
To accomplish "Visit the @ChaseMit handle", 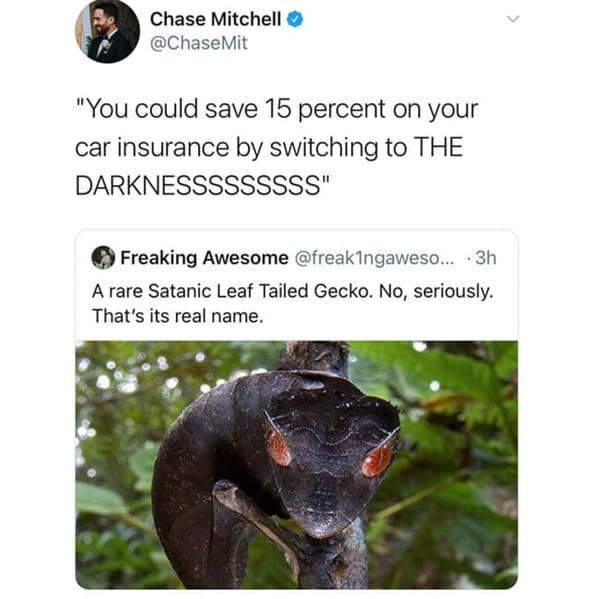I will (x=199, y=43).
